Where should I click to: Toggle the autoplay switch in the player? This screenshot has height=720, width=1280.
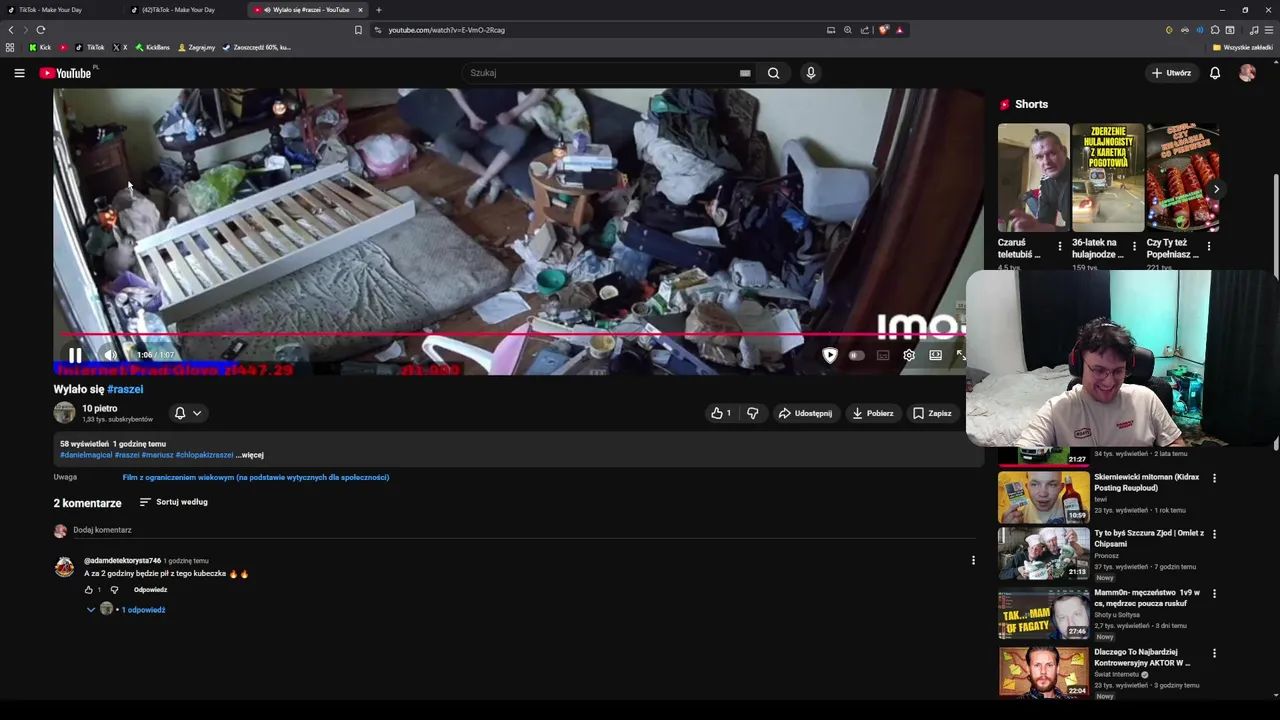point(856,355)
